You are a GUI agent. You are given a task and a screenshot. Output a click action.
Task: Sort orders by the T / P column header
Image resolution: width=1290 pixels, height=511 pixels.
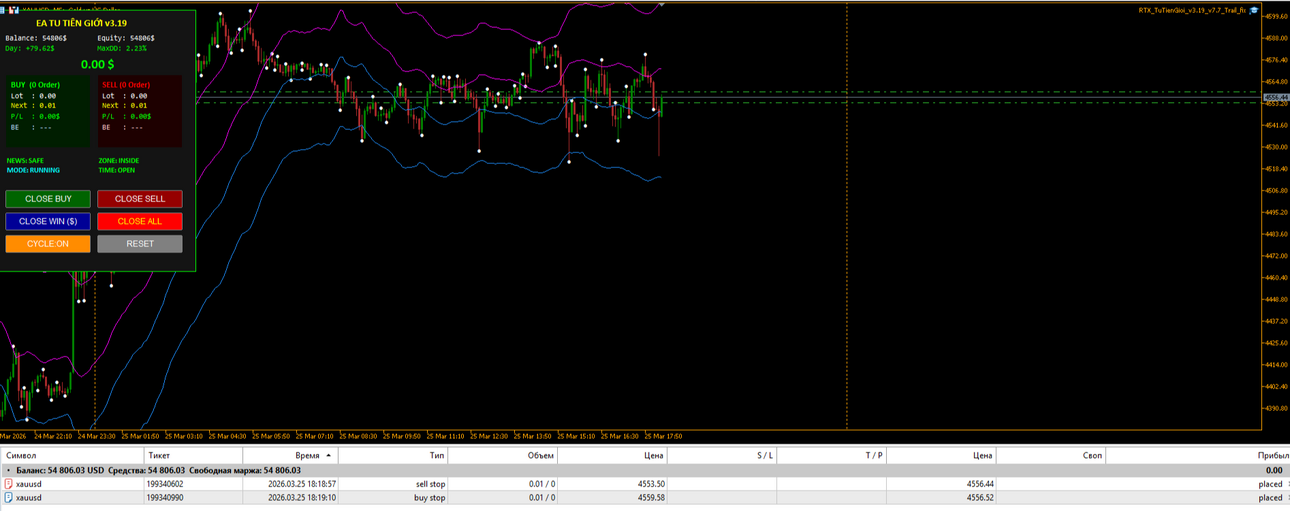coord(832,456)
